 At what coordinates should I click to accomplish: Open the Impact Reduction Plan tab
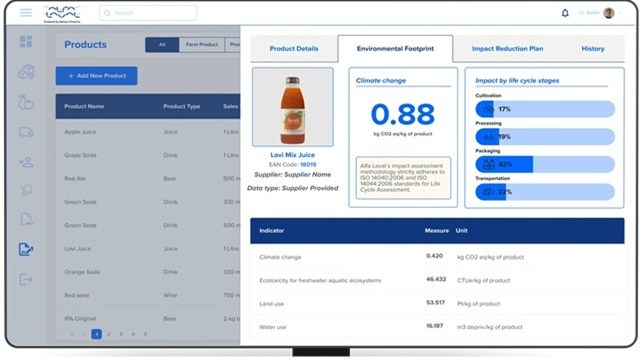pos(507,49)
